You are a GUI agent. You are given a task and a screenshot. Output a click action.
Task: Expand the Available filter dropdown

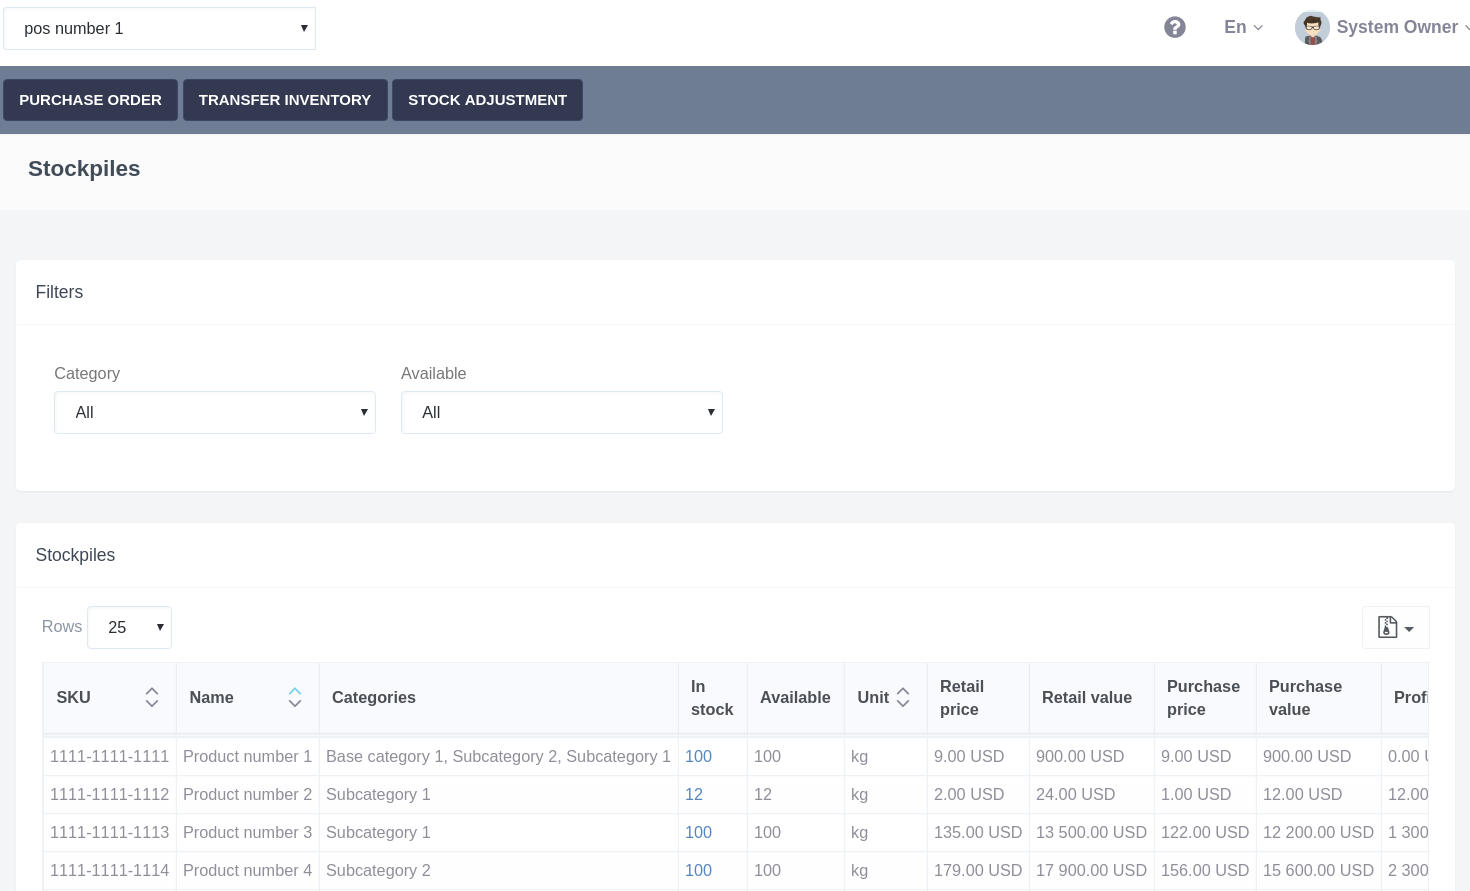click(x=561, y=413)
